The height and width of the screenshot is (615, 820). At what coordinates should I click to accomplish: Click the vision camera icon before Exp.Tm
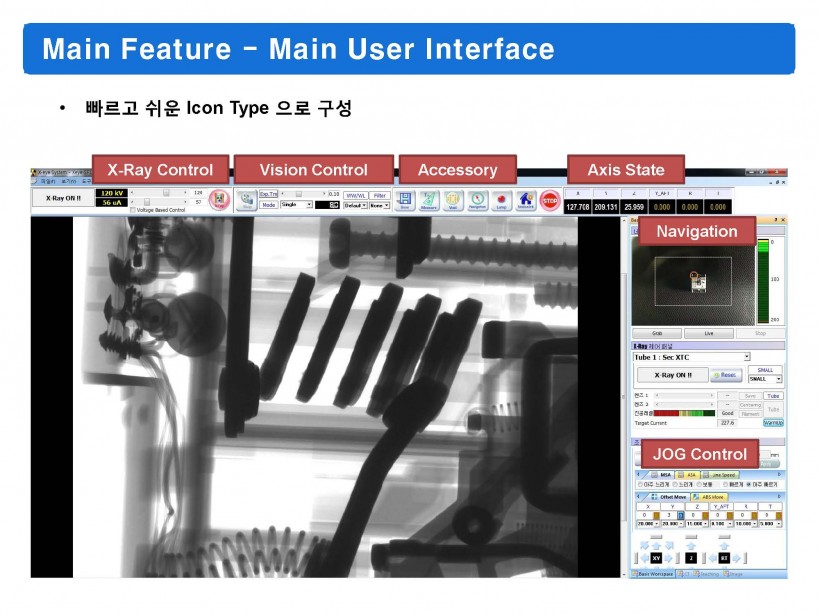coord(247,200)
